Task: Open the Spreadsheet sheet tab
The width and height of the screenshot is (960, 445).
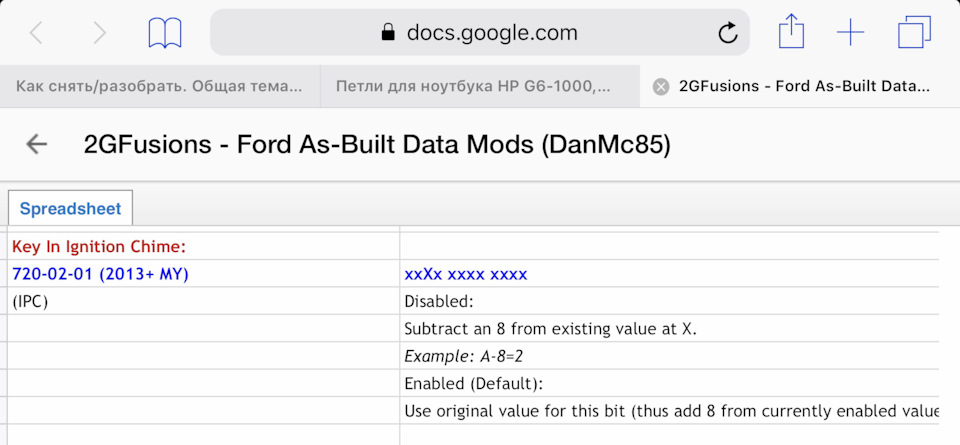Action: (x=70, y=208)
